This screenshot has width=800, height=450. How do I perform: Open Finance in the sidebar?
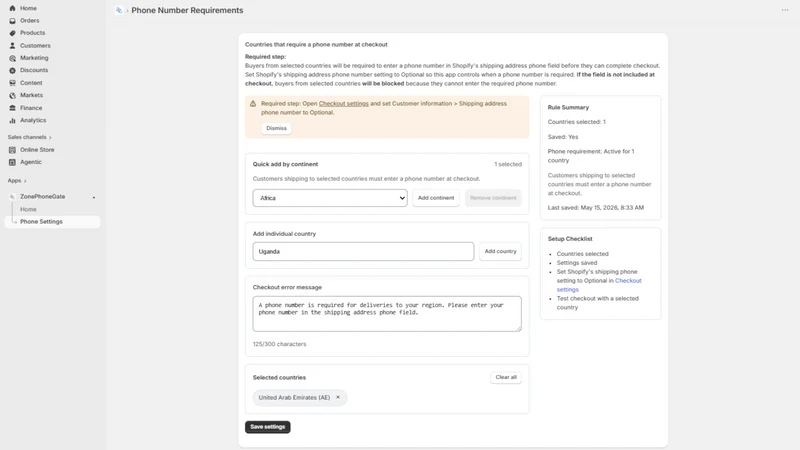[x=31, y=108]
